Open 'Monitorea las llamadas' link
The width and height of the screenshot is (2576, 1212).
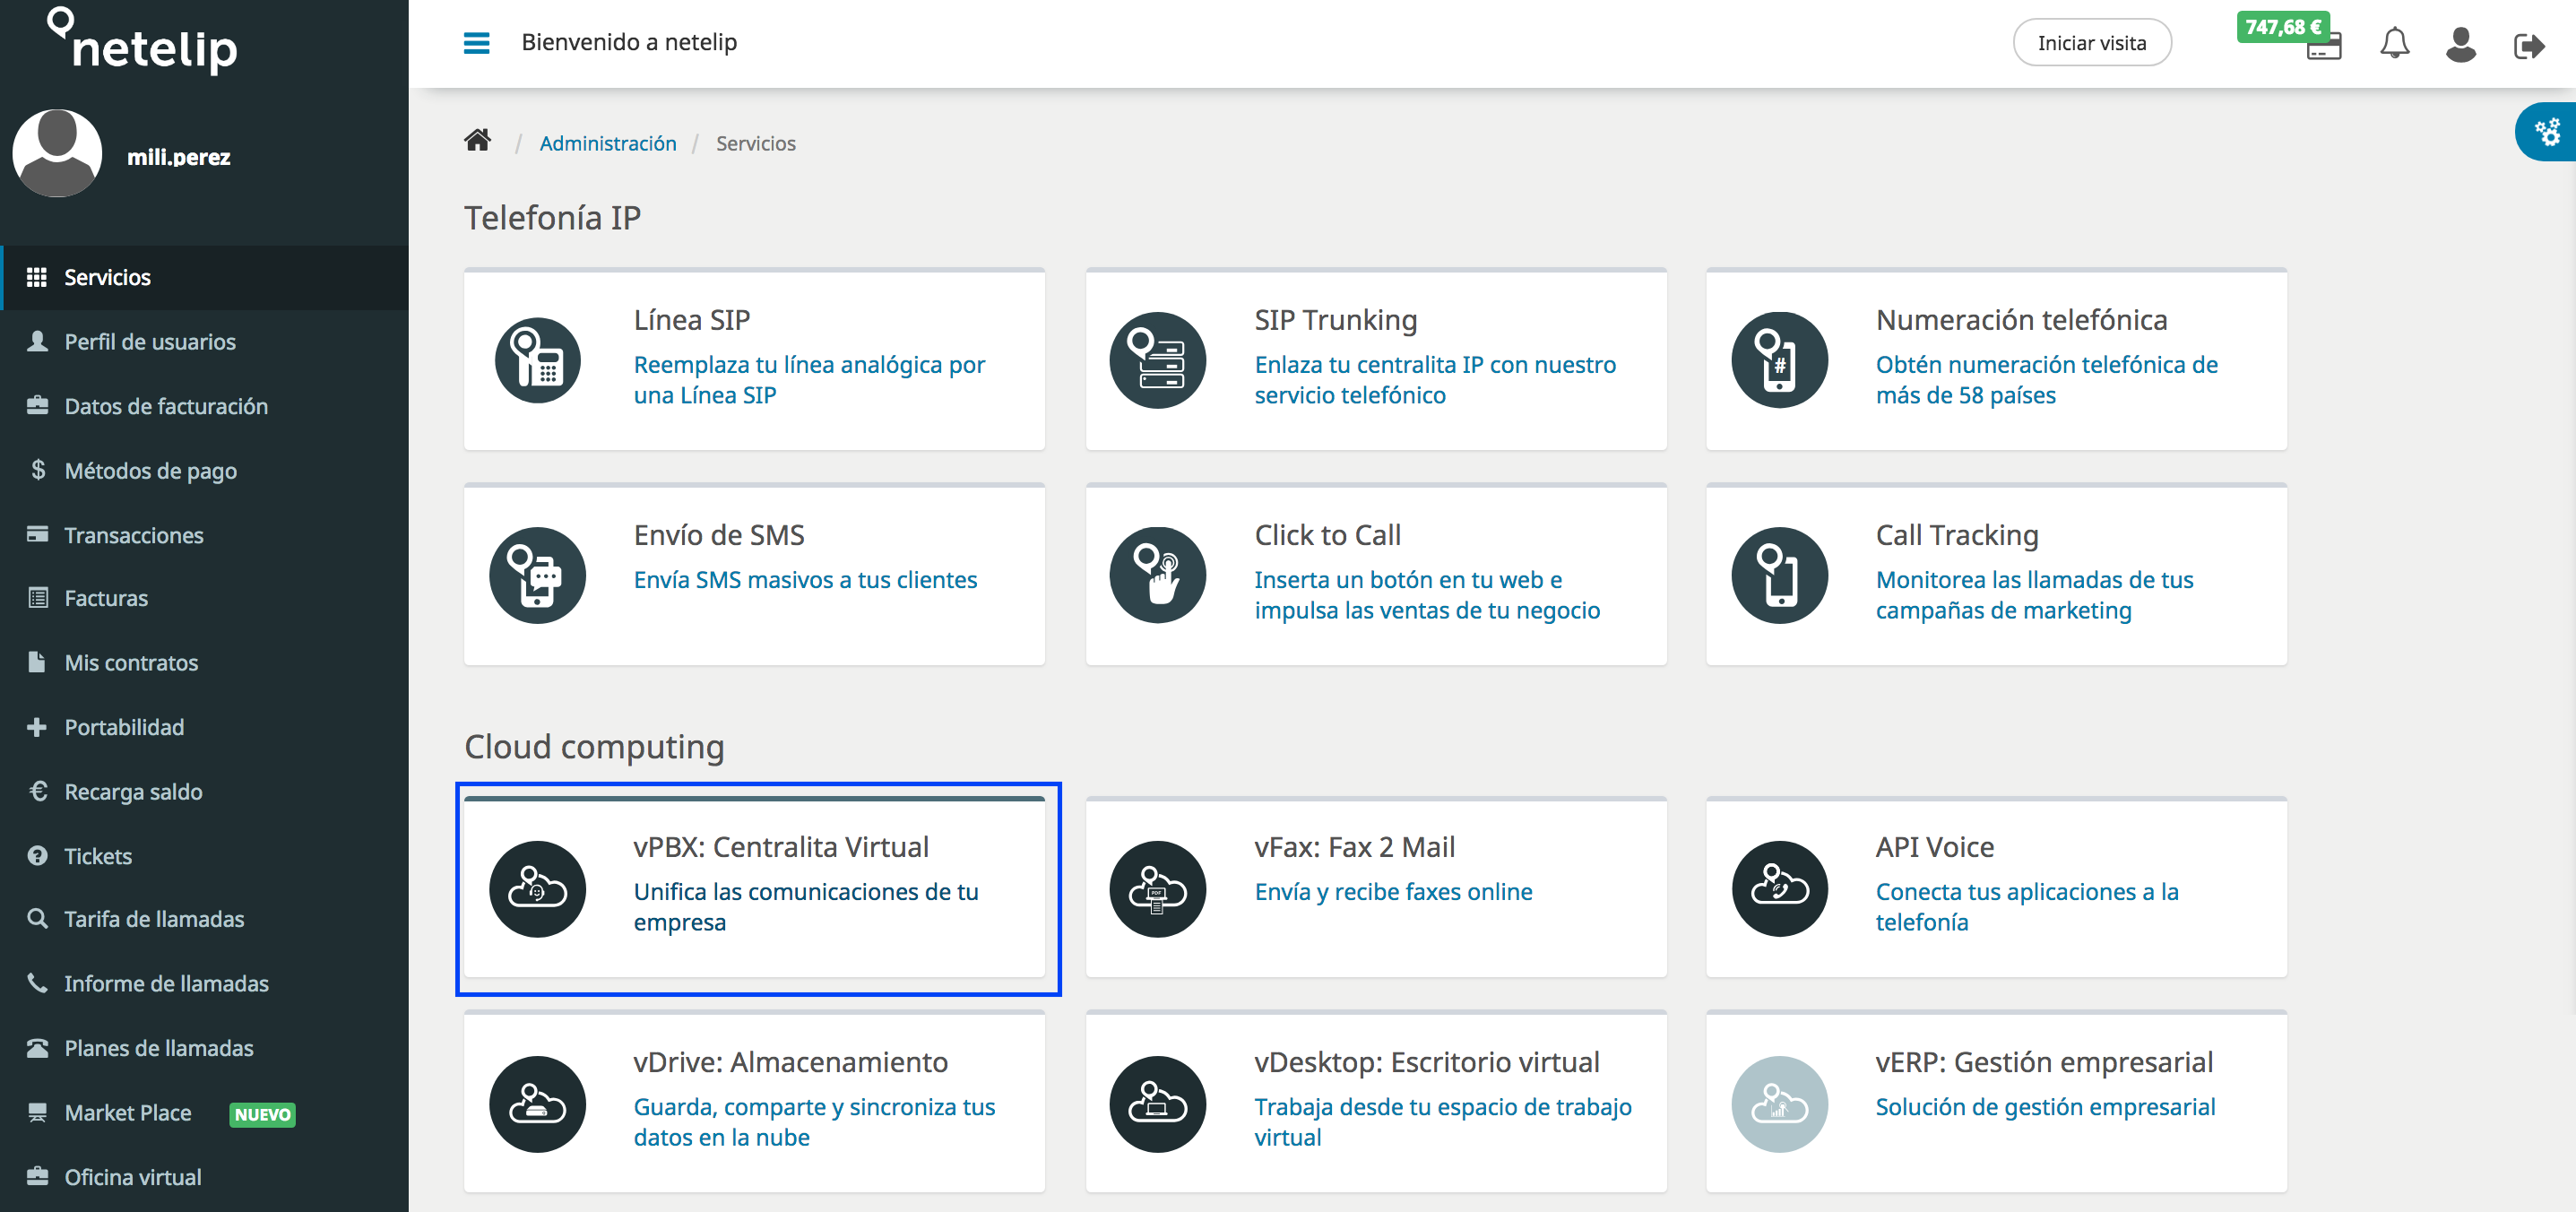(x=2034, y=595)
